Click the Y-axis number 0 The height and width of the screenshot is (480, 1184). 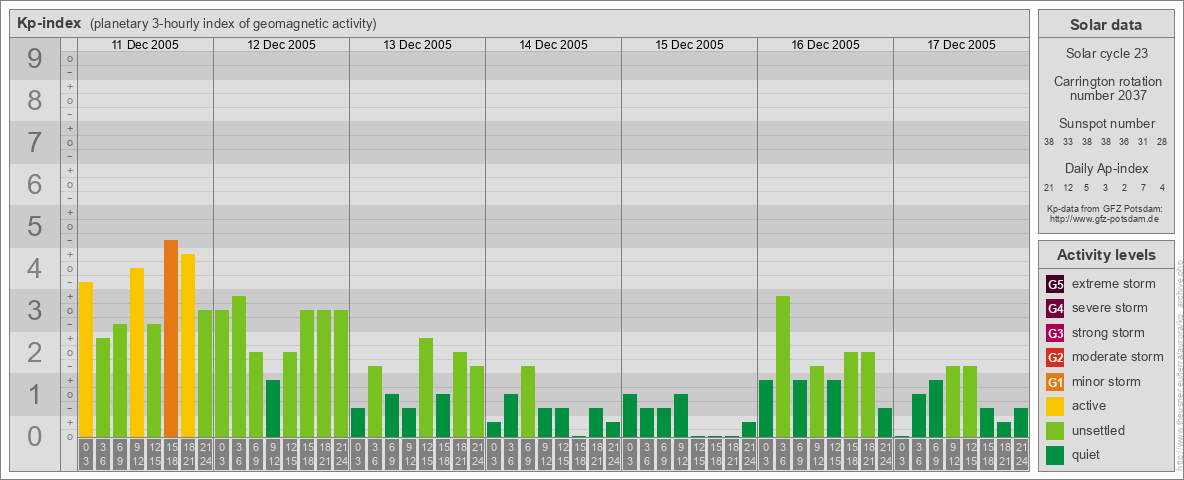(34, 436)
